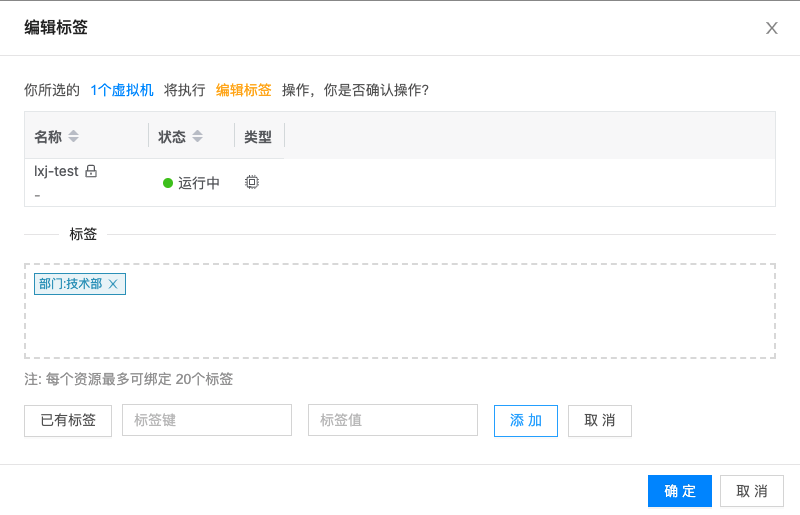Sort by 名称 using the sort arrows

point(73,136)
